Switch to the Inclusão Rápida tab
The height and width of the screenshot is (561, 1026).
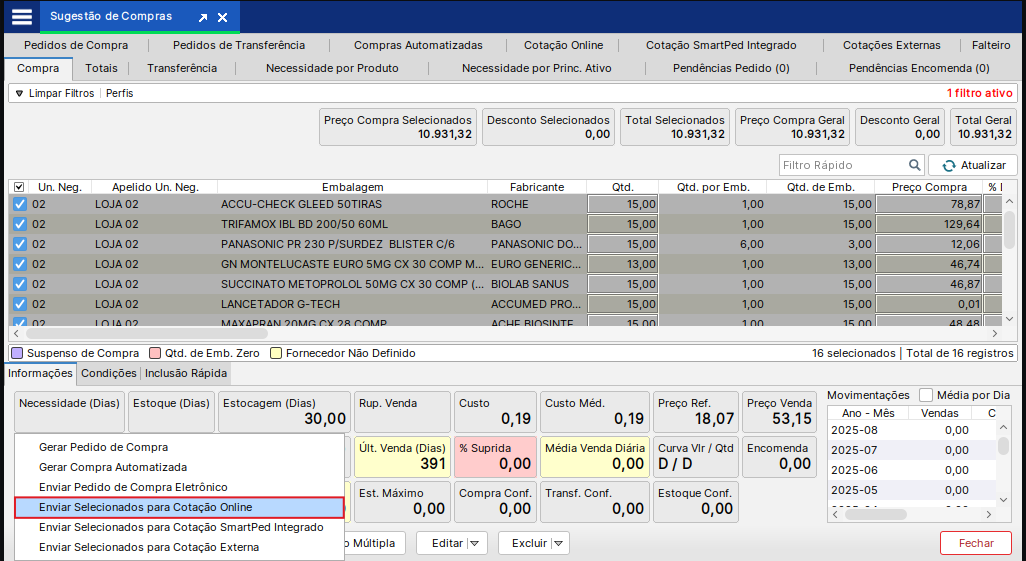186,373
